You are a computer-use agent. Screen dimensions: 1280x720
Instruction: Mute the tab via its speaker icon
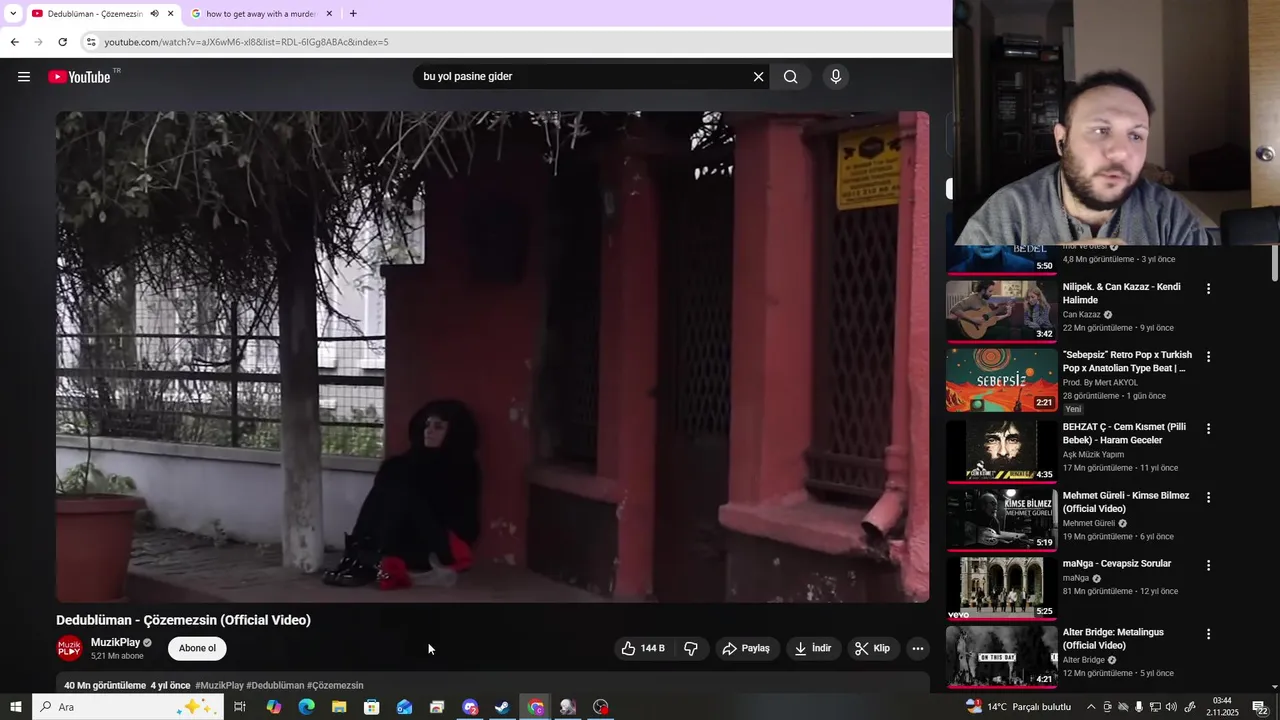pos(154,14)
